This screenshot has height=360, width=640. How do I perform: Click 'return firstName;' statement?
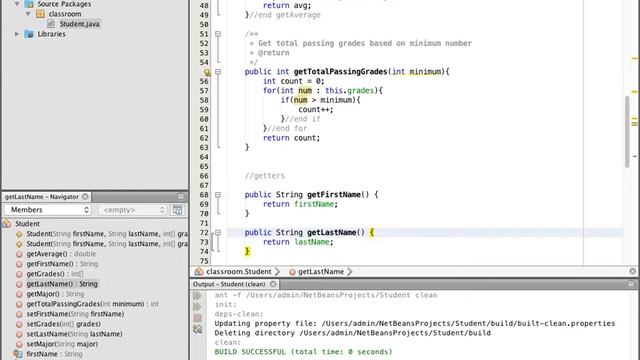click(x=300, y=204)
